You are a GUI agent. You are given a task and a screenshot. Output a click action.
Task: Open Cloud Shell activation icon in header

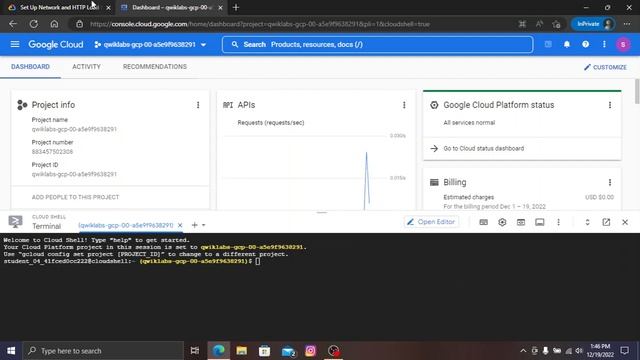(x=548, y=44)
